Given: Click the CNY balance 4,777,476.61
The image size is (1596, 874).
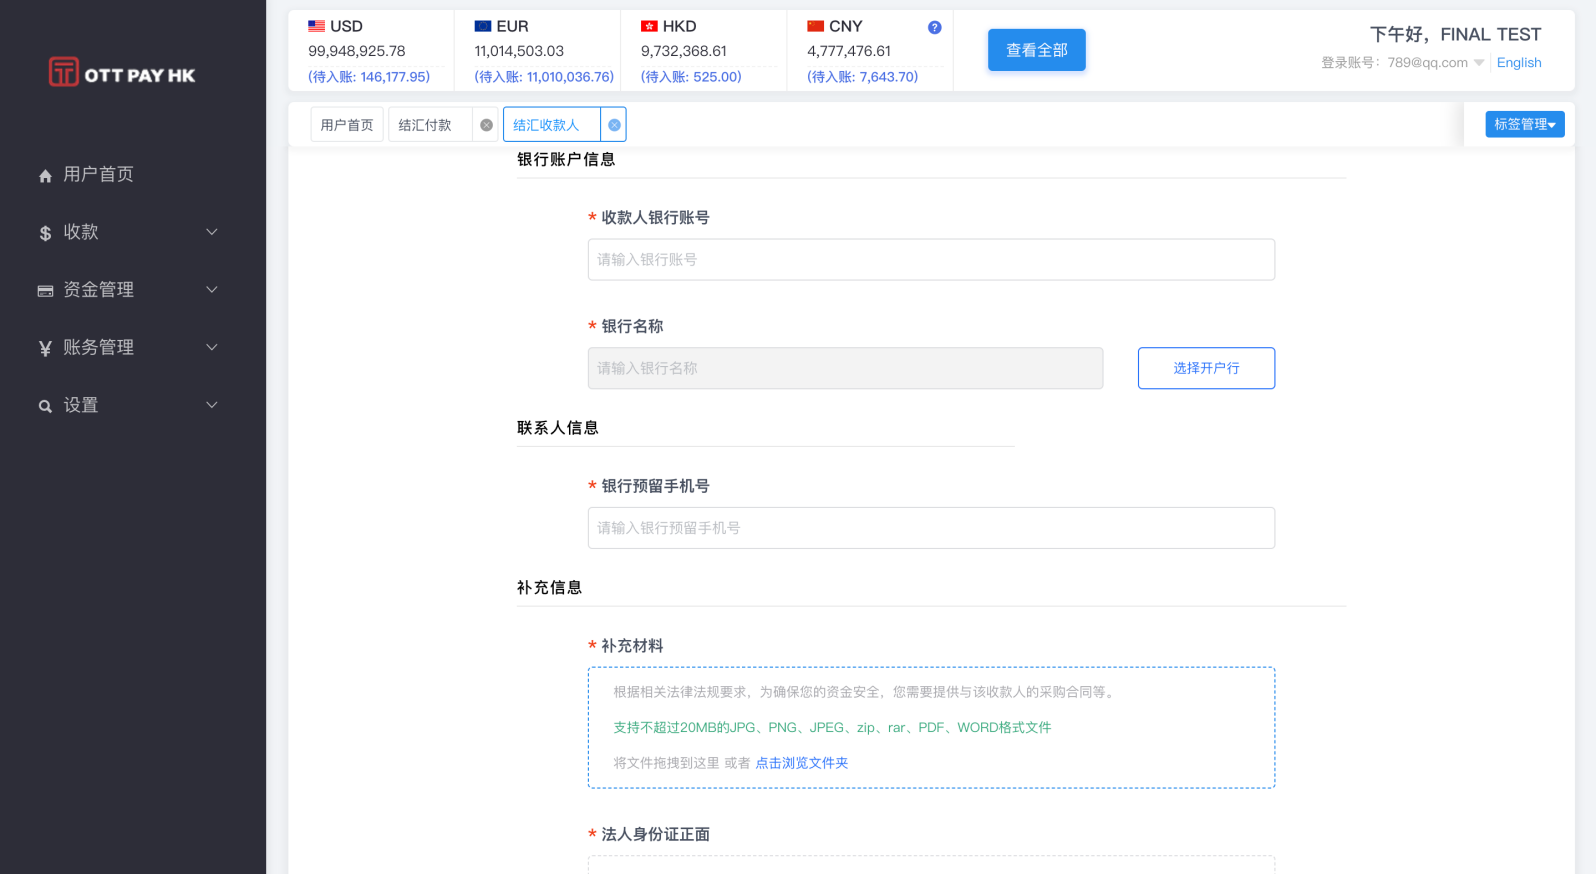Looking at the screenshot, I should 849,51.
